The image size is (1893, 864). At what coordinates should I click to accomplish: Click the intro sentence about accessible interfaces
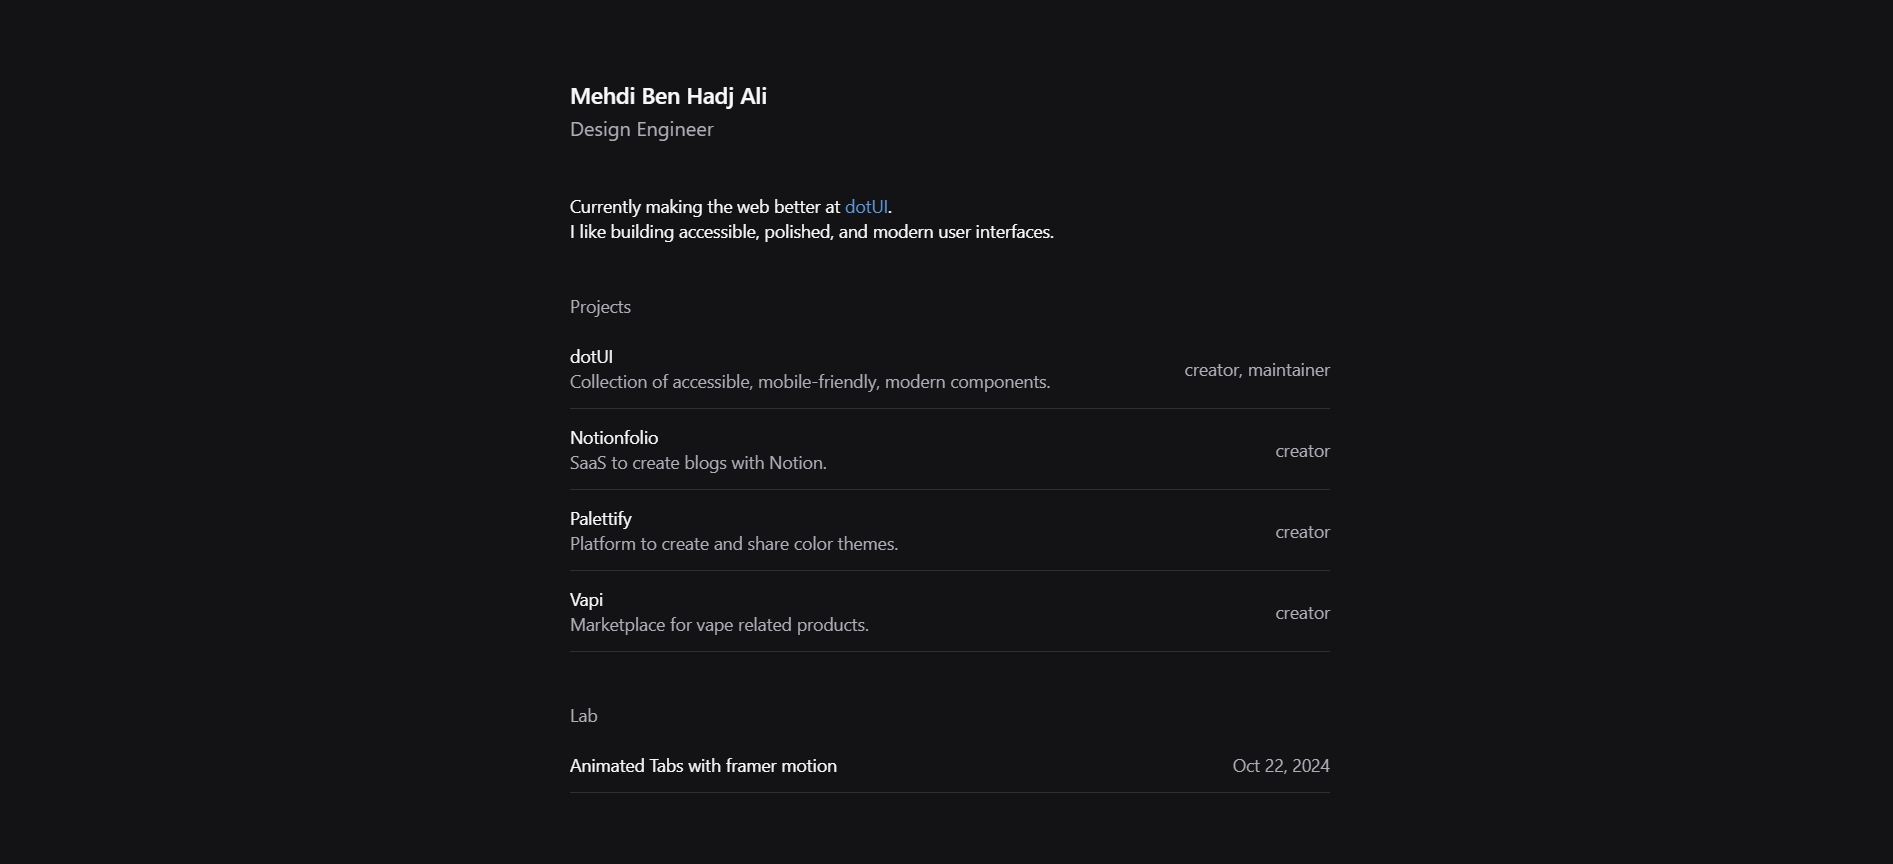tap(811, 231)
